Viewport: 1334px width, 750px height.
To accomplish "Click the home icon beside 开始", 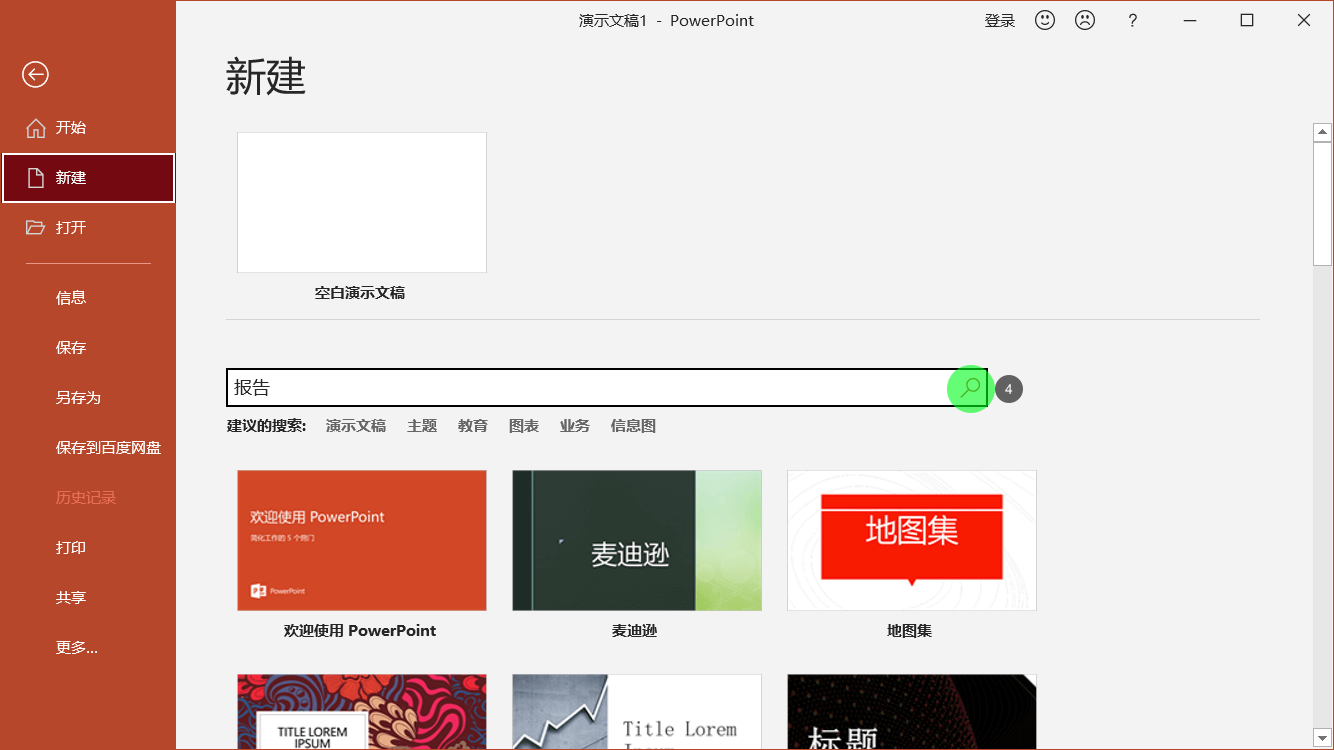I will (x=36, y=128).
